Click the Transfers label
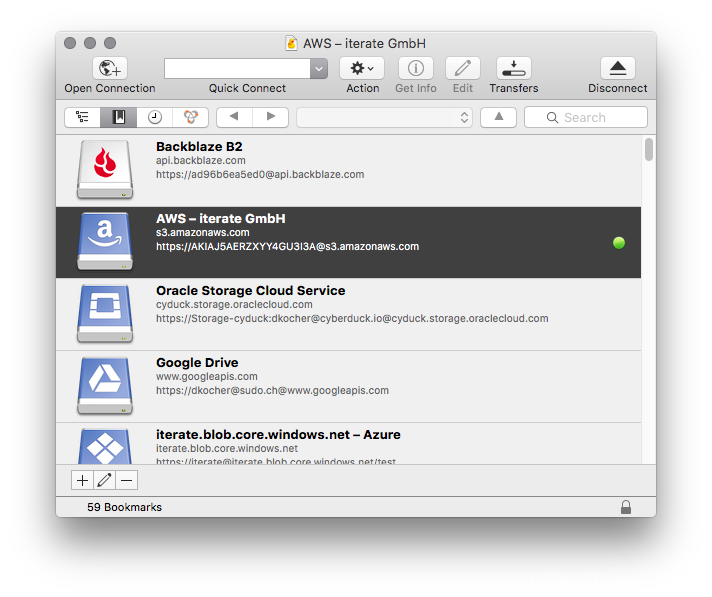Viewport: 712px width, 597px height. pos(514,88)
